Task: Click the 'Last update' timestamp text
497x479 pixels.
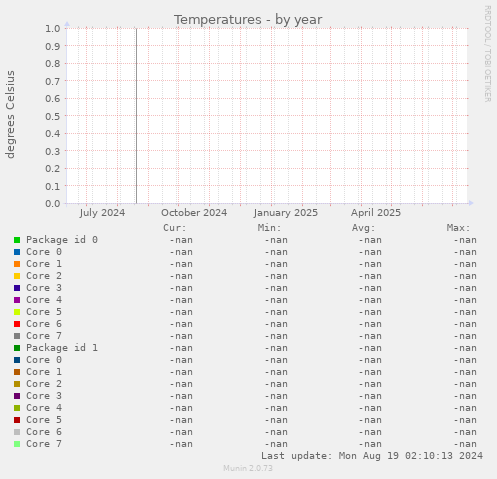Action: [372, 456]
